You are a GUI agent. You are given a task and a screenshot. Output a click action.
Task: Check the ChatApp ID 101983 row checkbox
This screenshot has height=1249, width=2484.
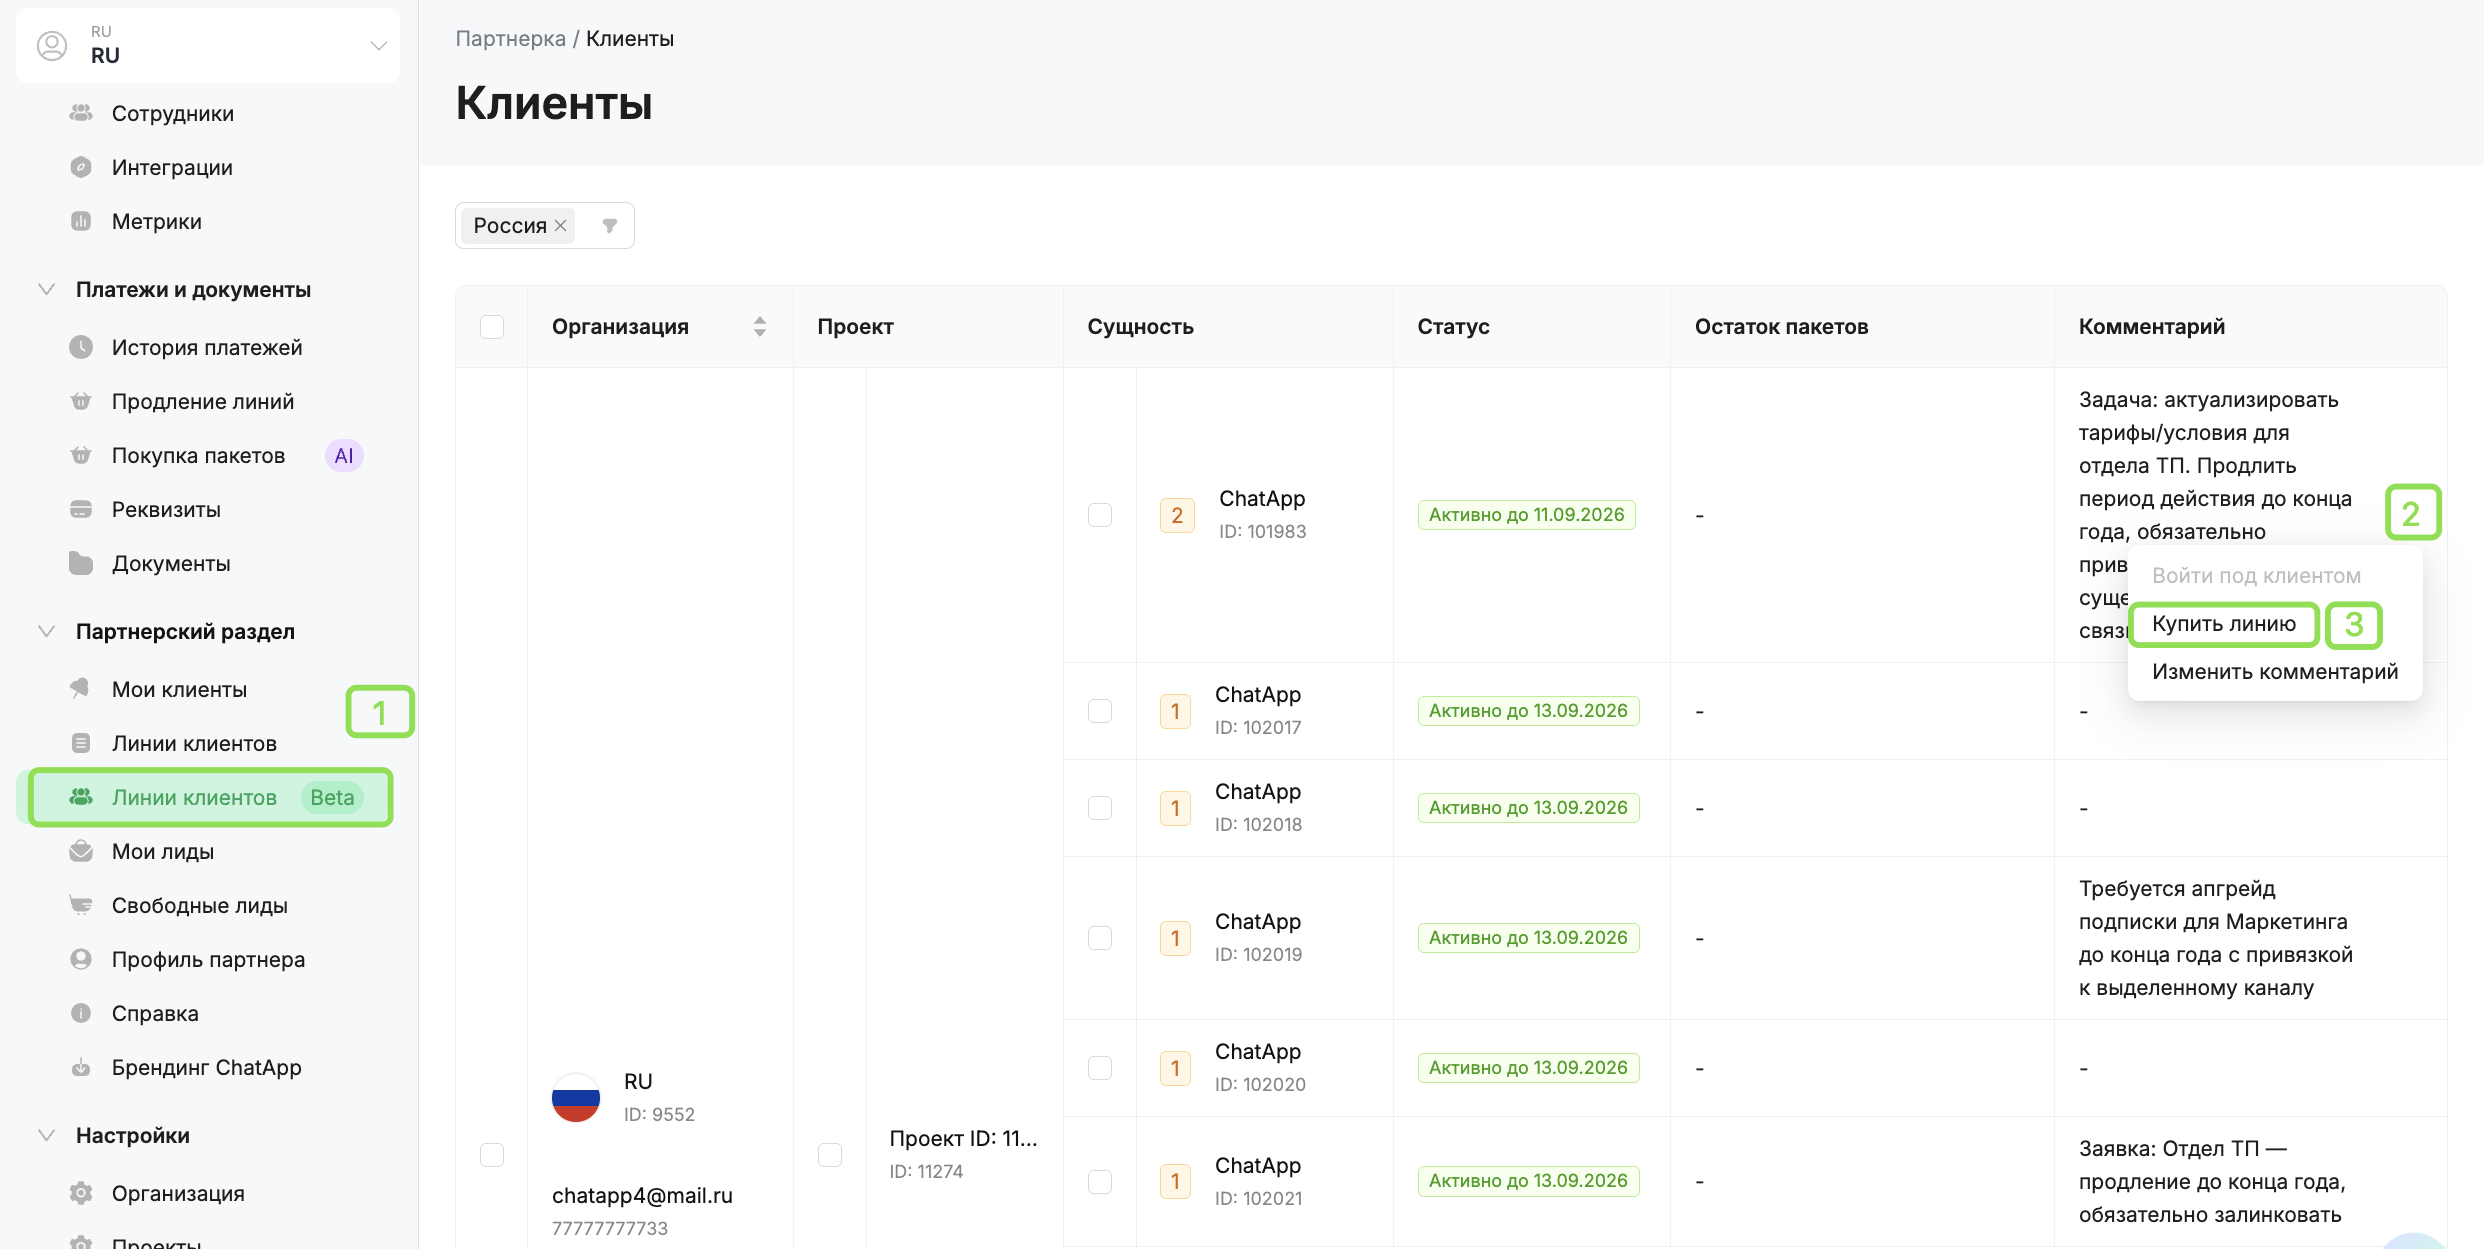point(1100,515)
